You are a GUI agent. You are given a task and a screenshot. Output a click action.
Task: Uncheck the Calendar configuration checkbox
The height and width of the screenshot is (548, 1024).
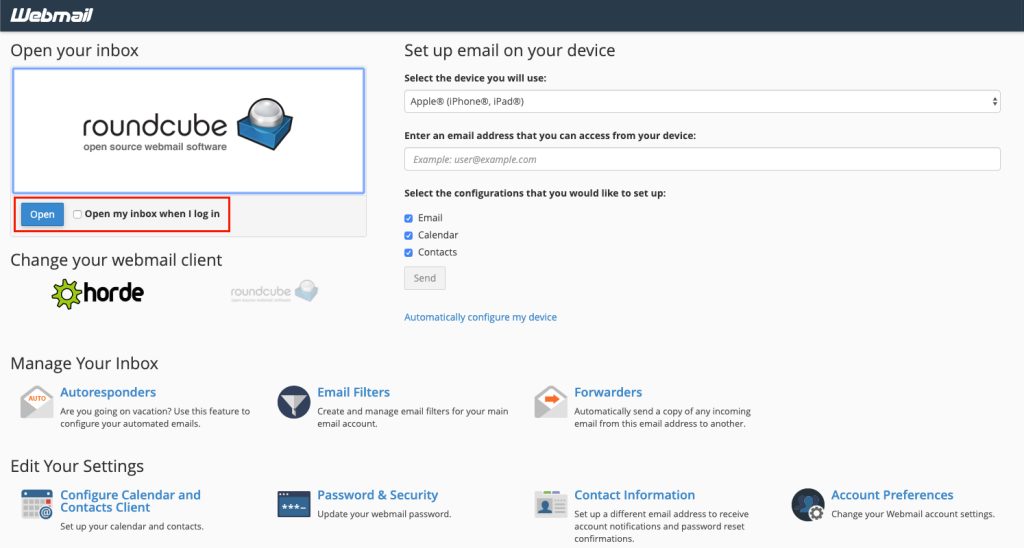408,235
